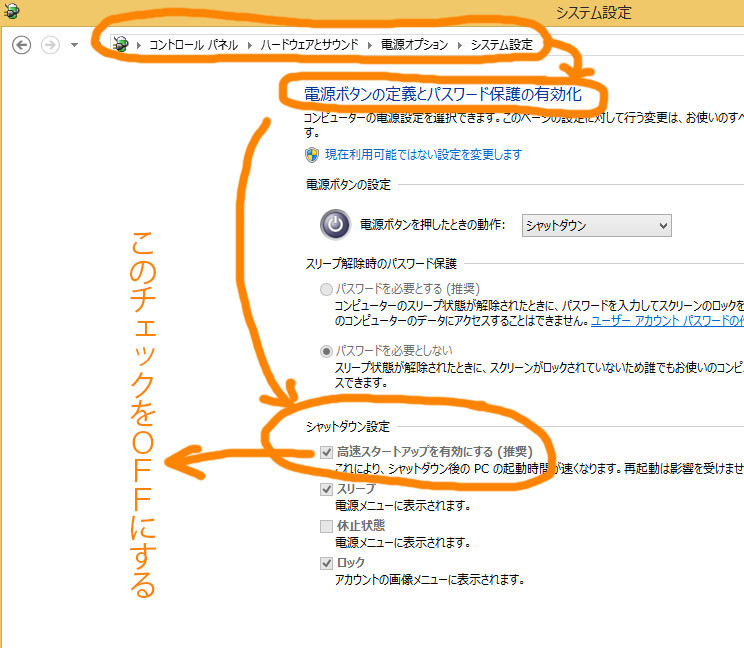Open the シャットダウン power button action dropdown
This screenshot has width=744, height=648.
(x=596, y=225)
